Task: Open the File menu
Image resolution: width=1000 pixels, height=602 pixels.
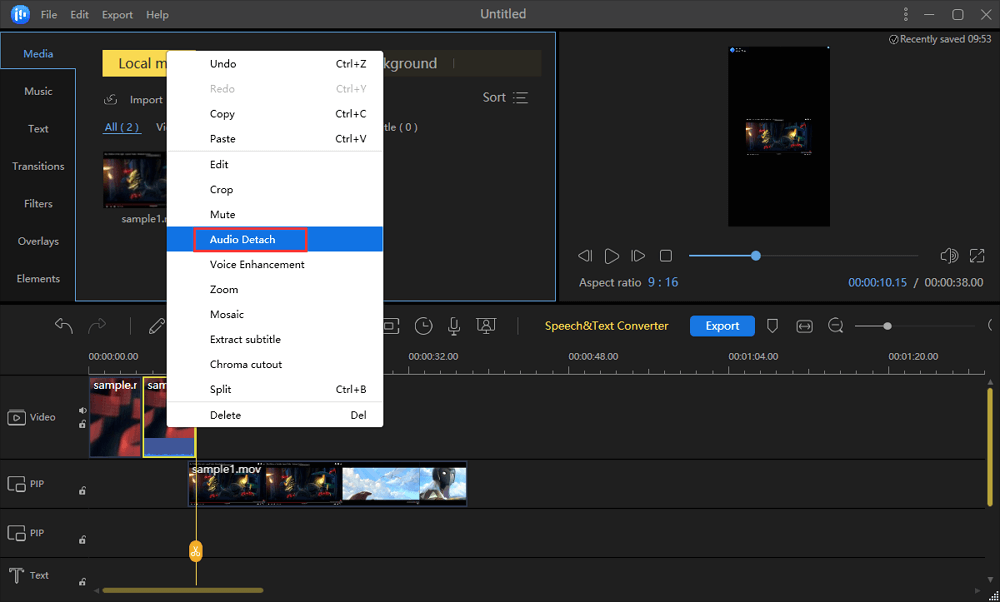Action: (49, 15)
